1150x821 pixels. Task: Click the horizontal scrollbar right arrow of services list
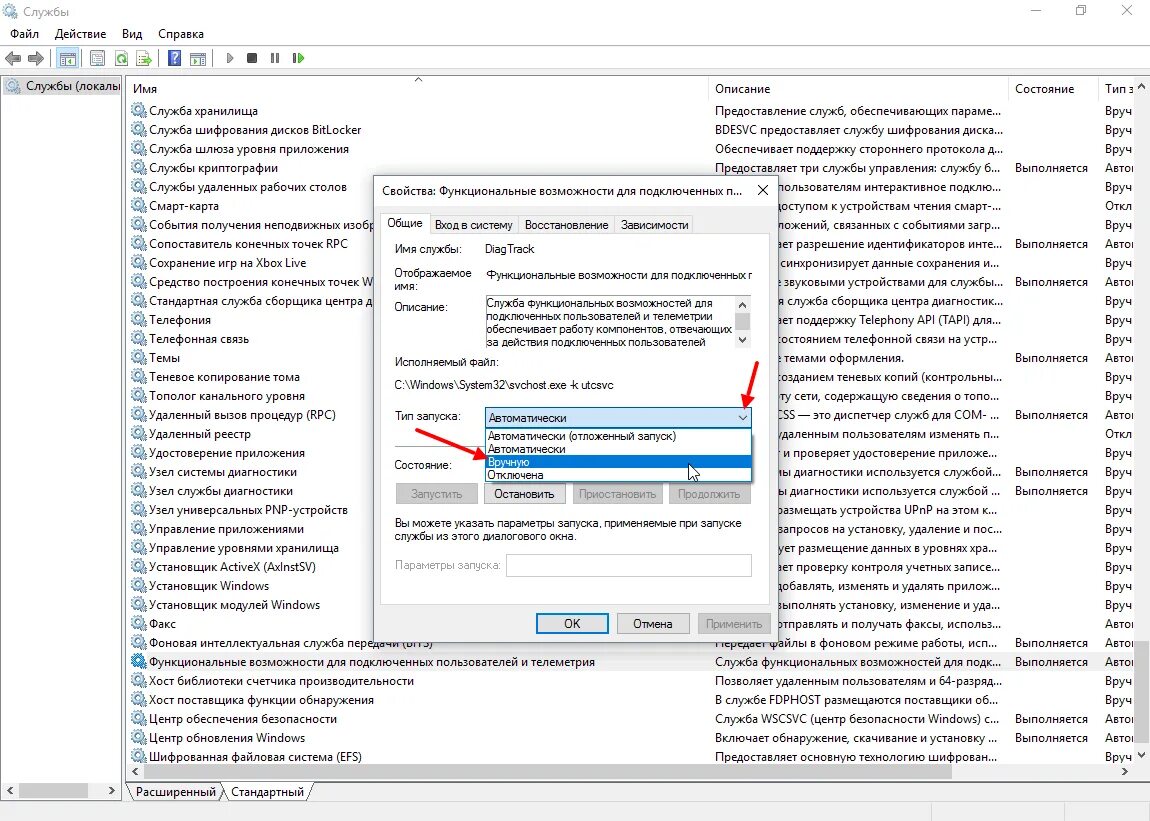point(1125,772)
